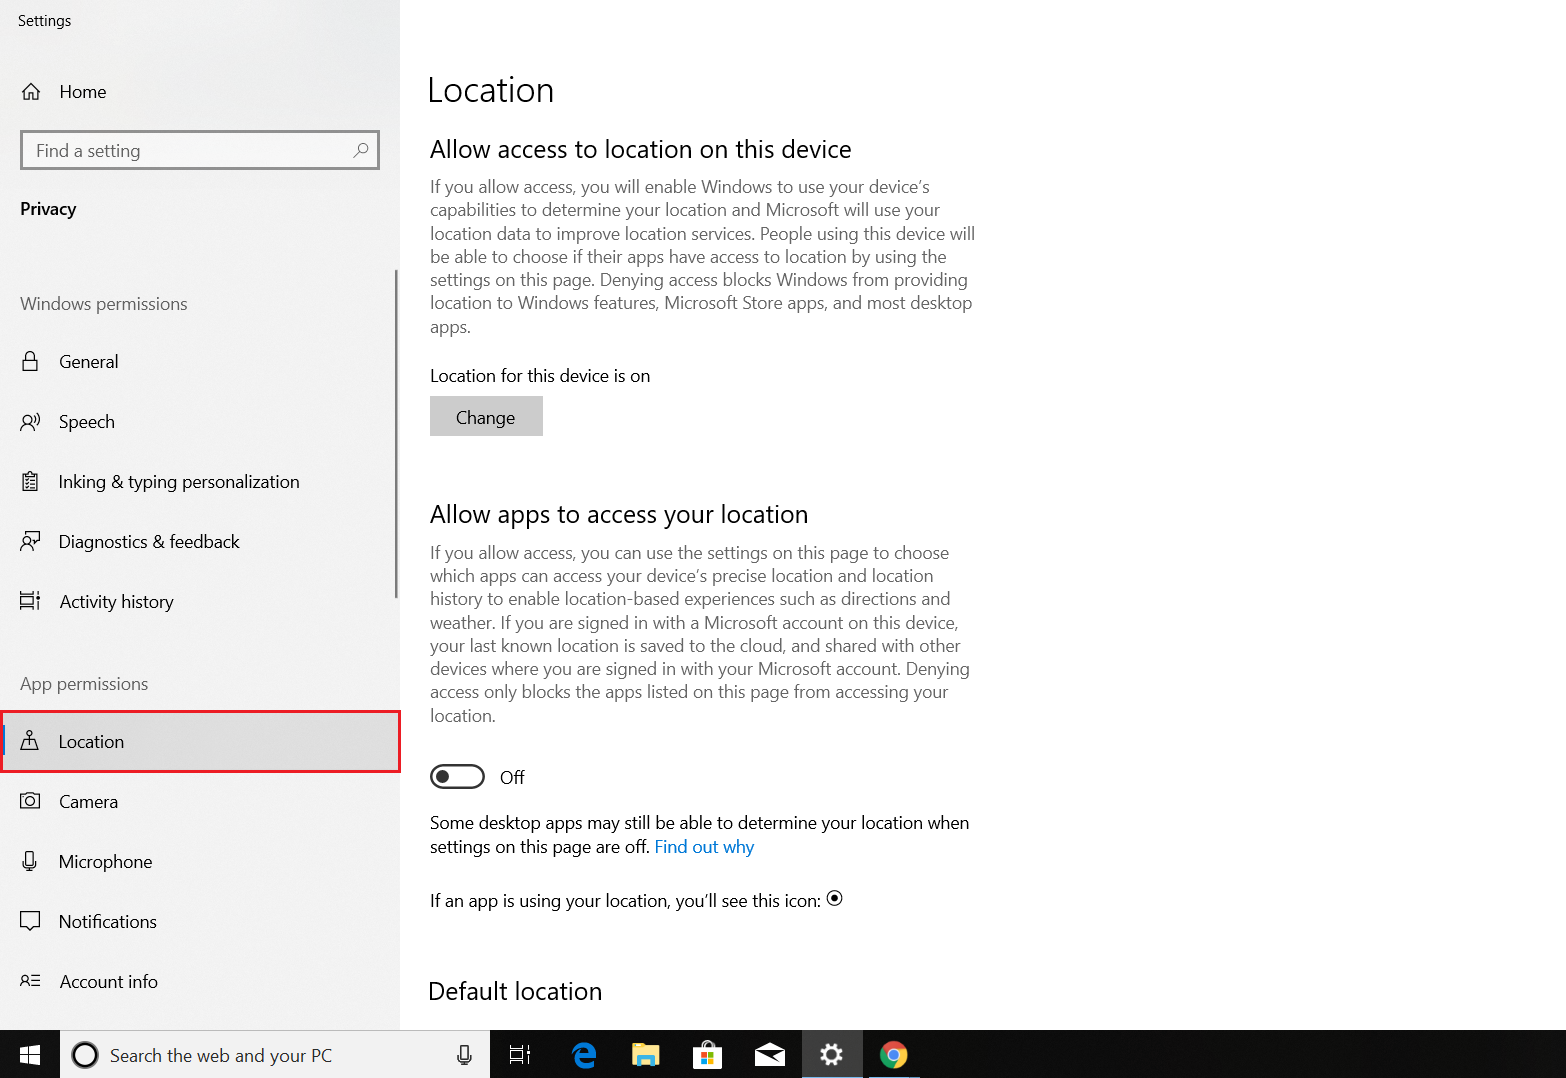Click the Home icon in the sidebar
Image resolution: width=1566 pixels, height=1078 pixels.
tap(31, 91)
